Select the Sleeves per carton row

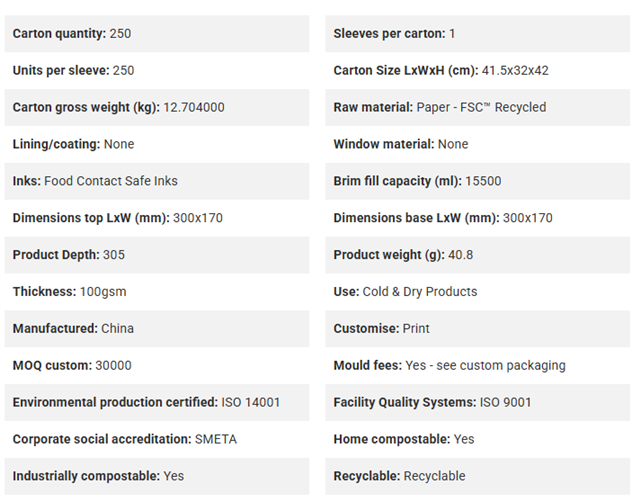click(x=478, y=33)
